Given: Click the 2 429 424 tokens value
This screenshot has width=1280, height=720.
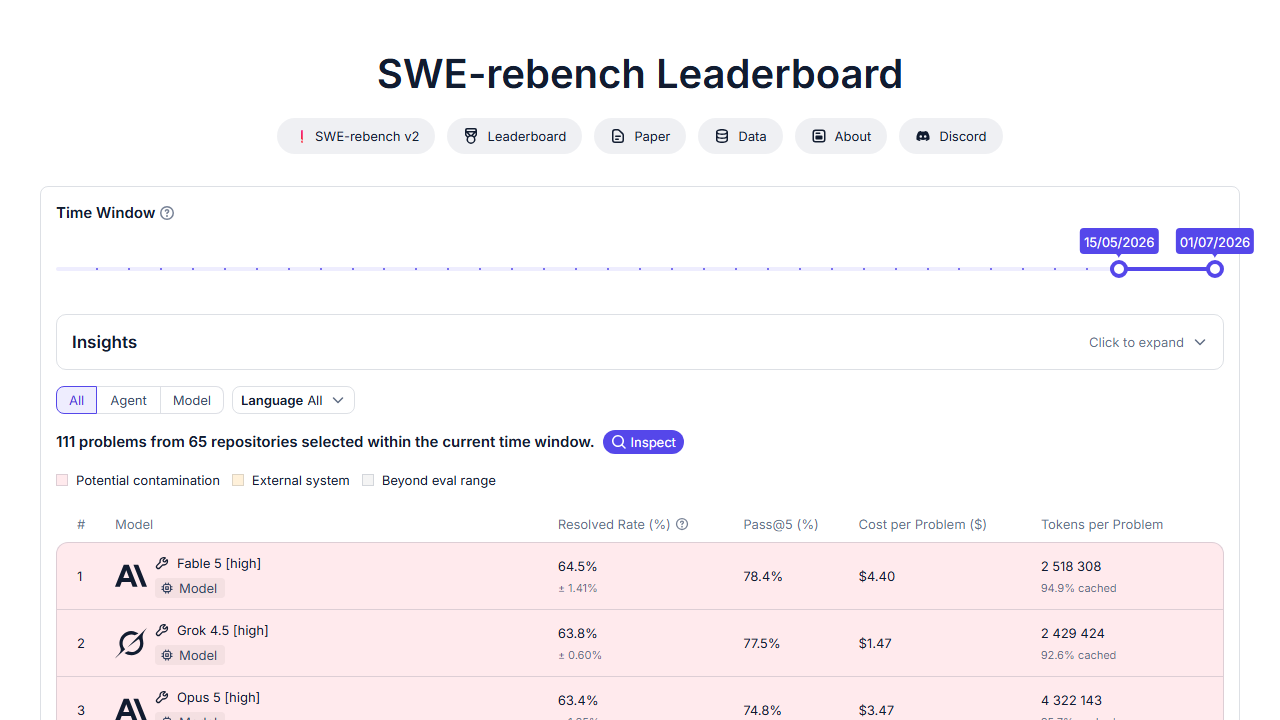Looking at the screenshot, I should tap(1072, 633).
